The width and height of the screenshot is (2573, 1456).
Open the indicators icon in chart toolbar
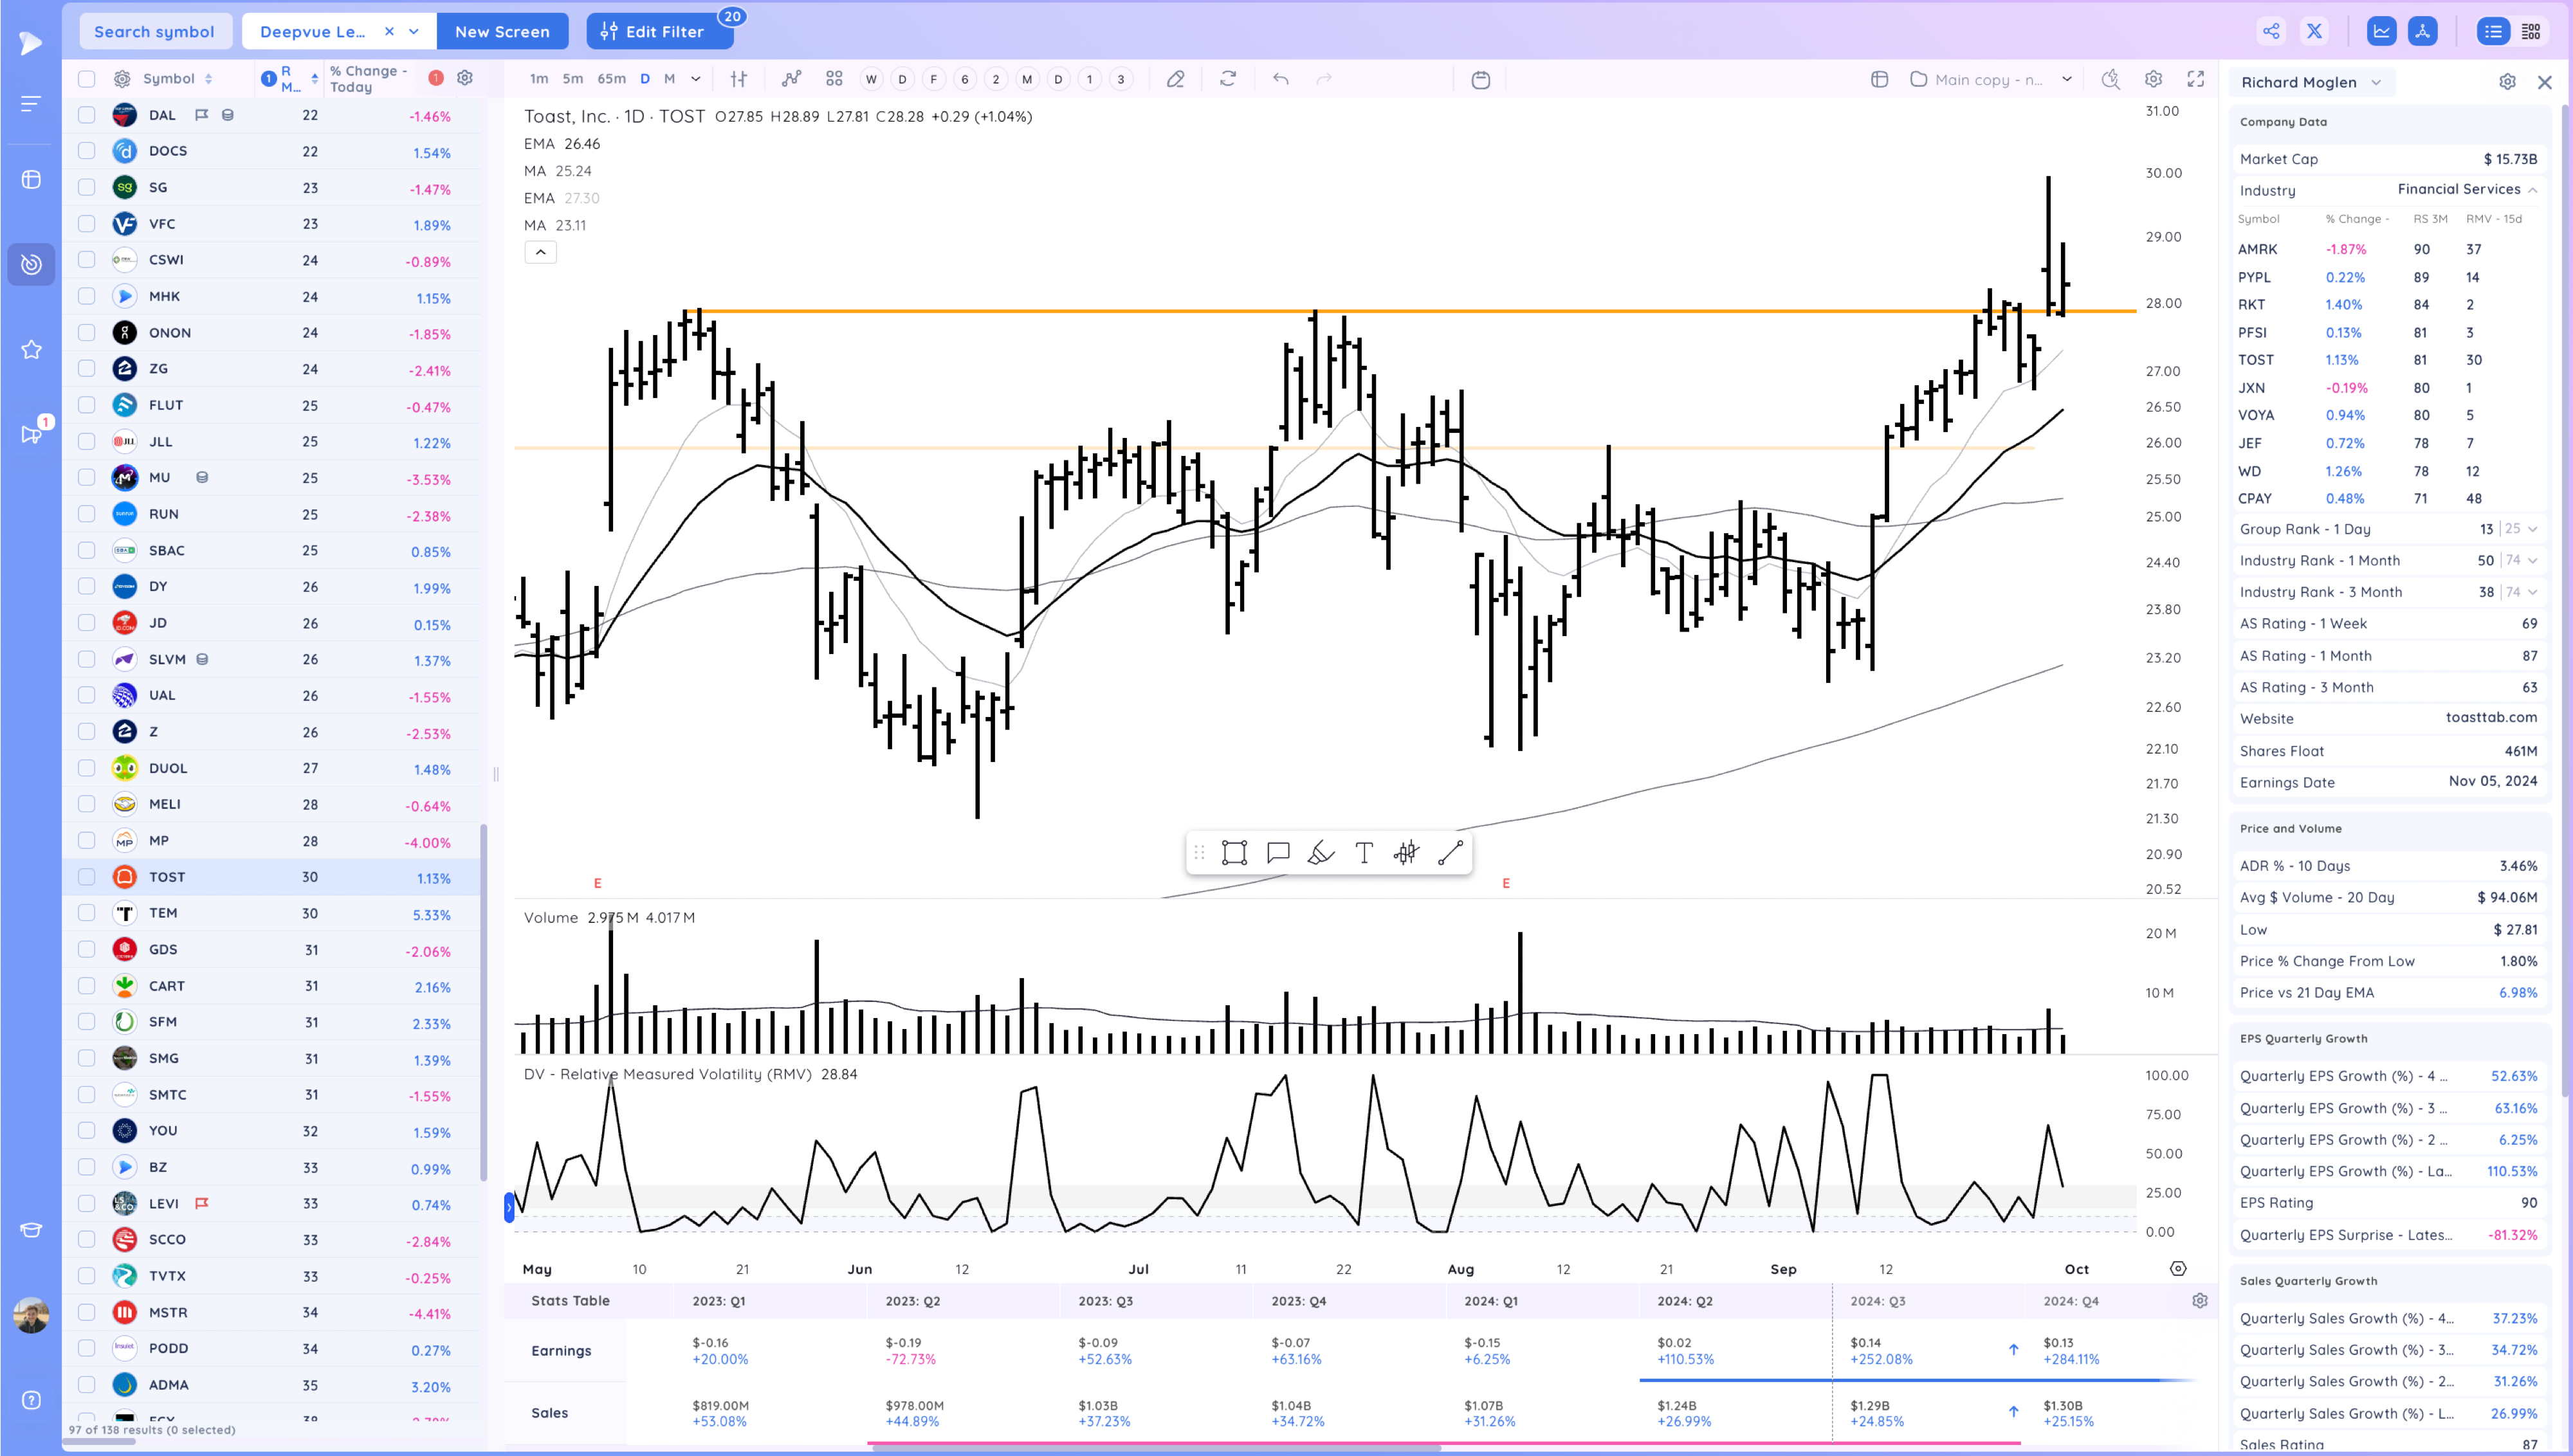tap(791, 79)
